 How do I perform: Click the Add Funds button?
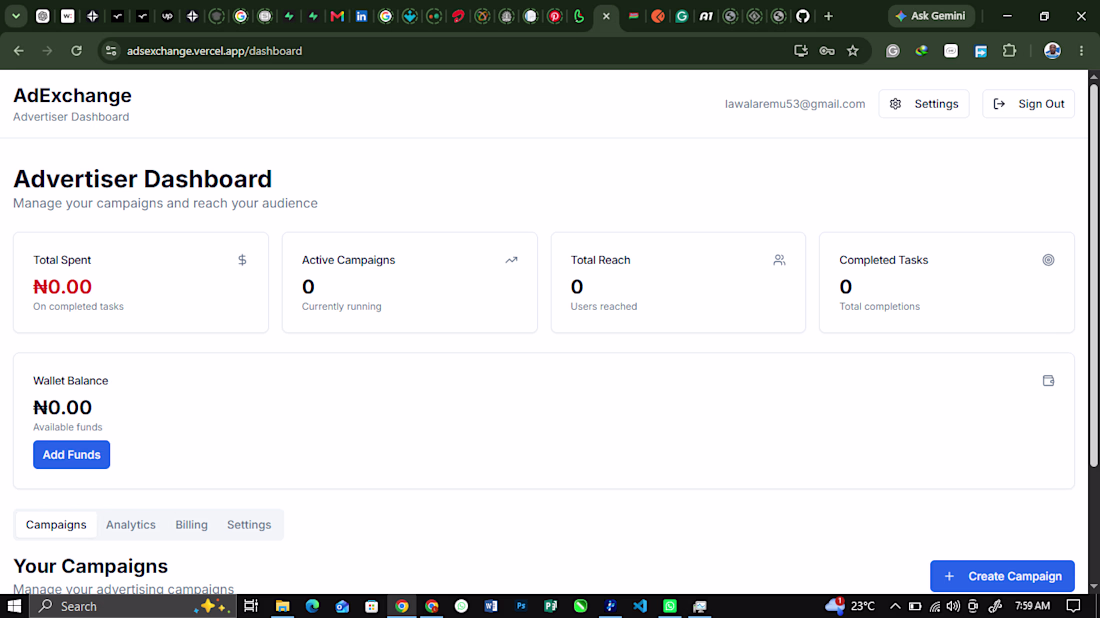(x=72, y=455)
